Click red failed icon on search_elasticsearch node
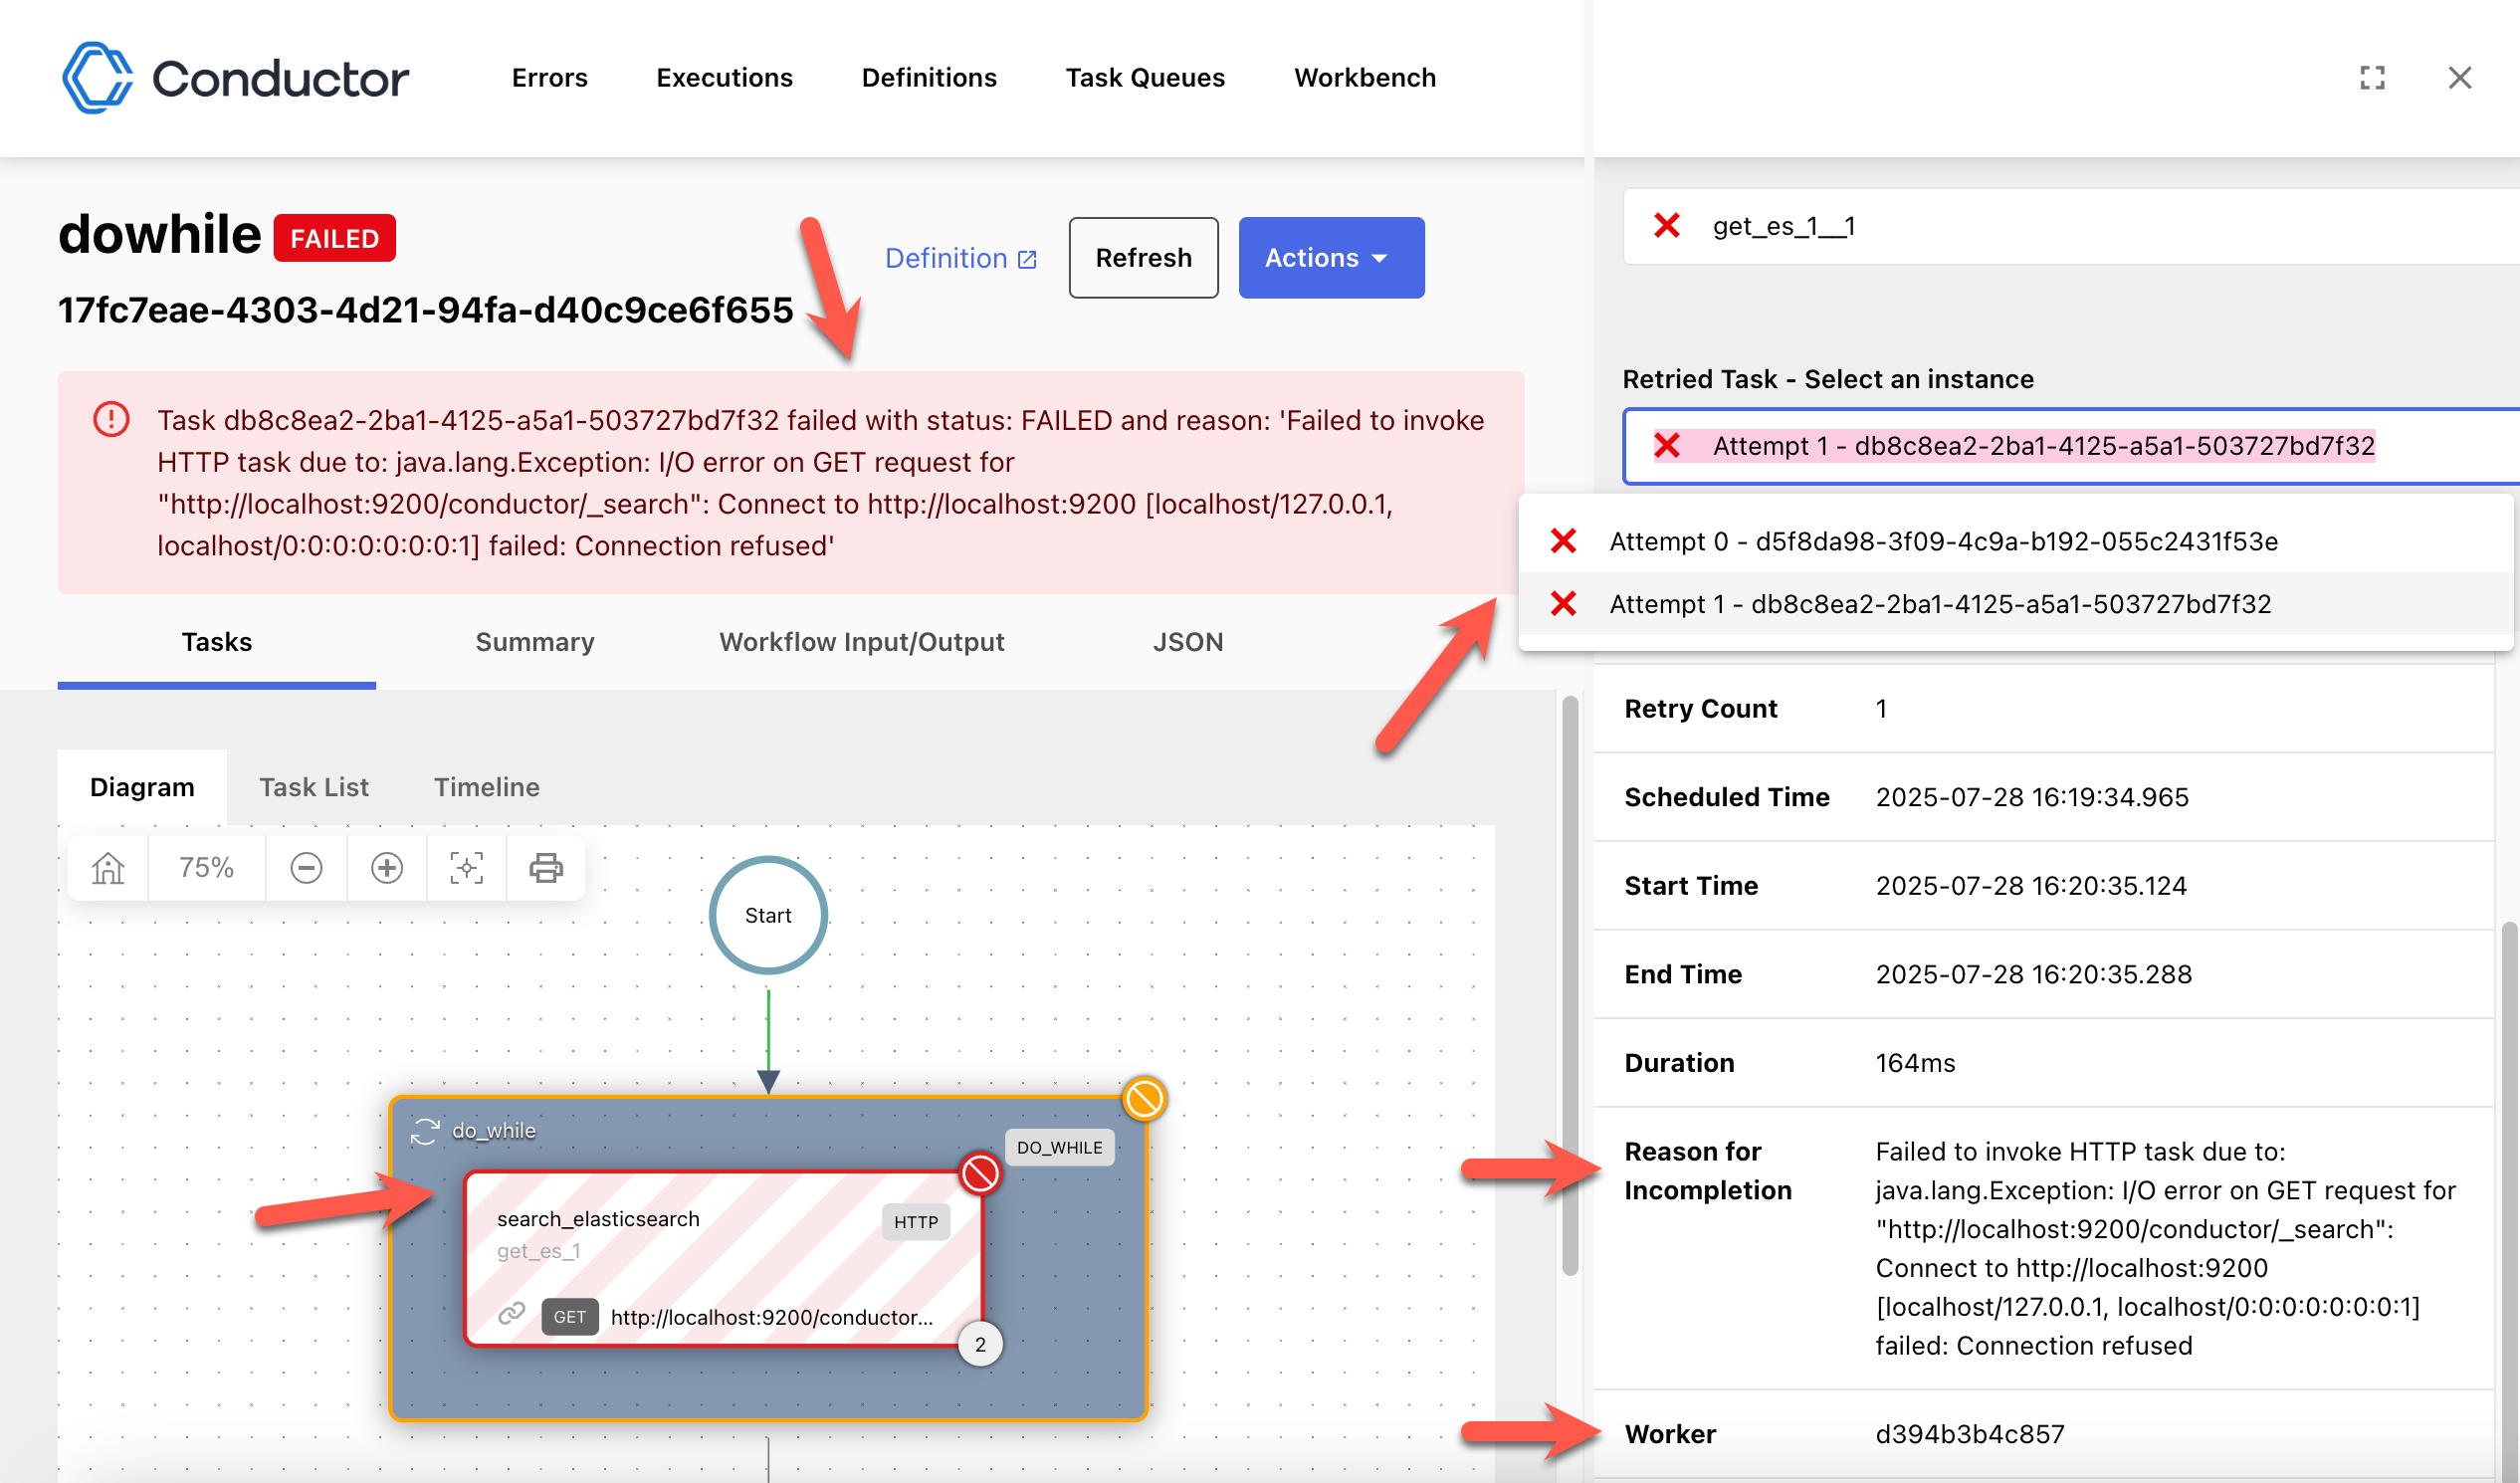Image resolution: width=2520 pixels, height=1483 pixels. tap(980, 1173)
